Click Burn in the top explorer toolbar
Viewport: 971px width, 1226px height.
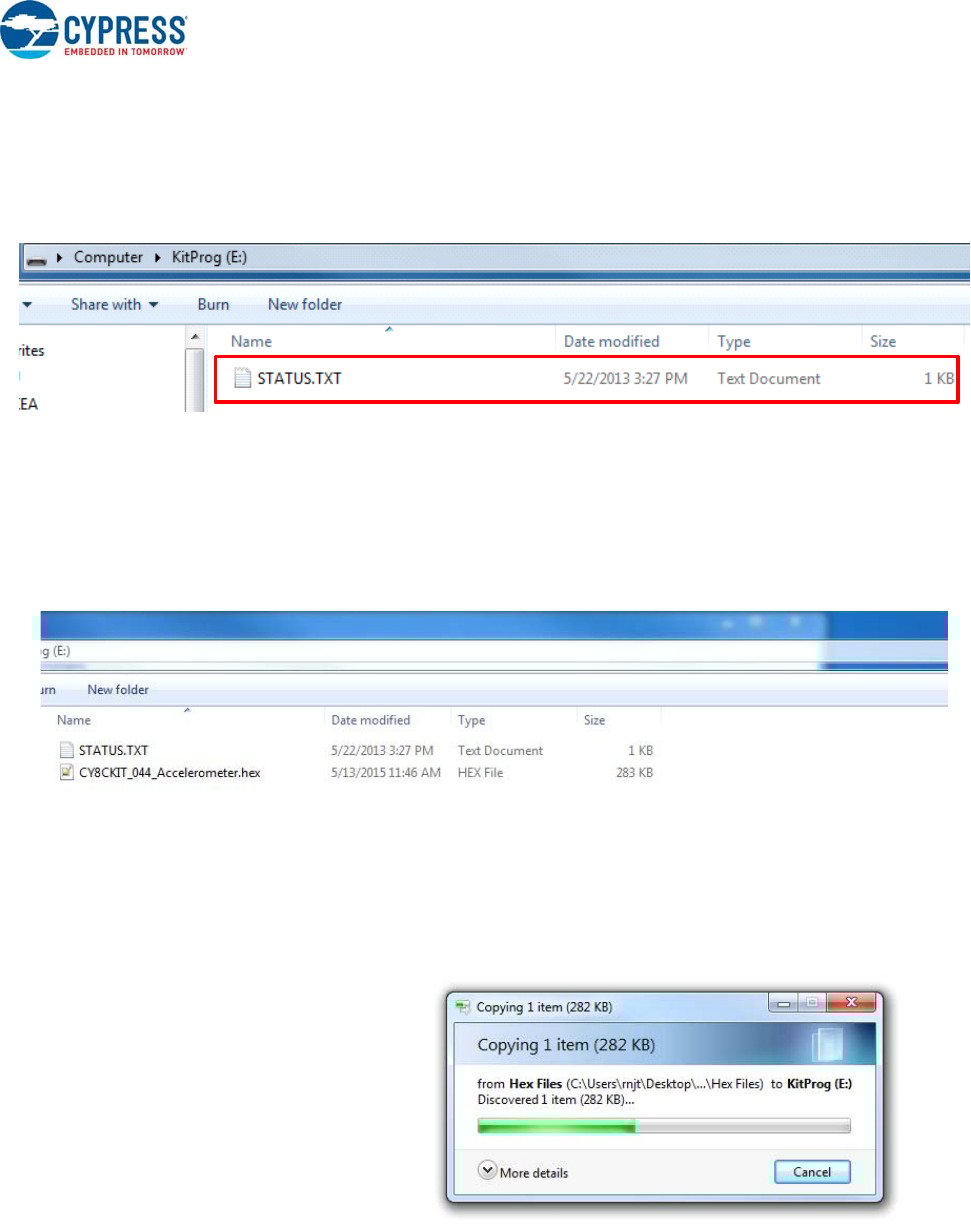(213, 304)
